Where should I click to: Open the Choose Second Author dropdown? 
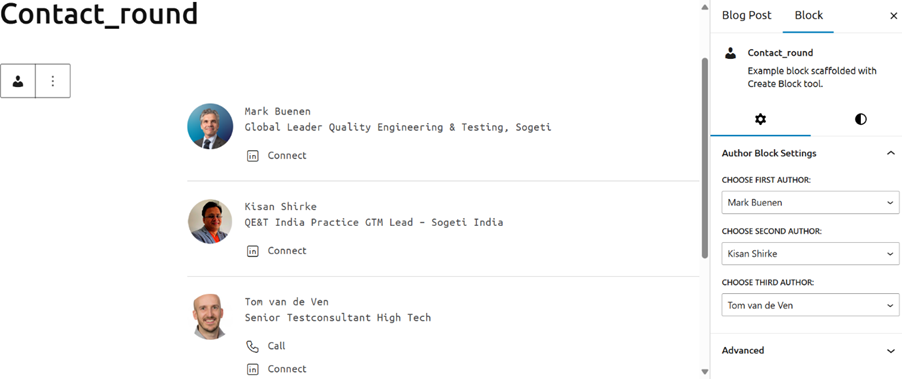pos(810,254)
